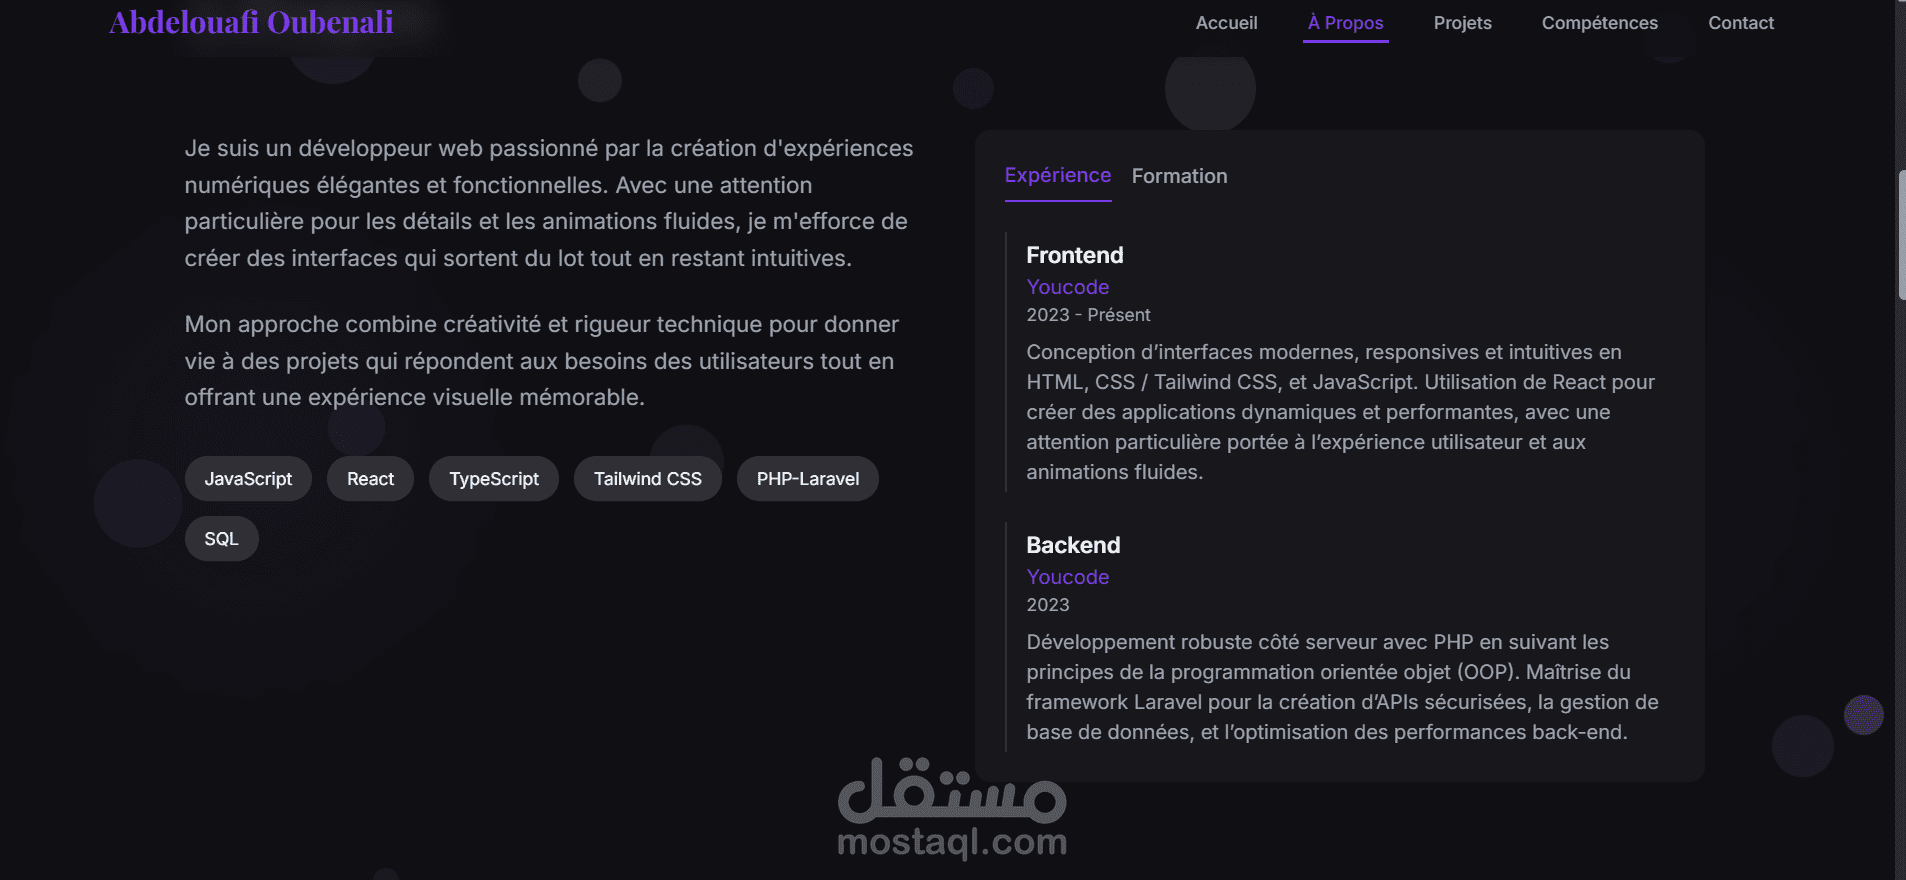
Task: Click Contact in the top menu
Action: 1740,23
